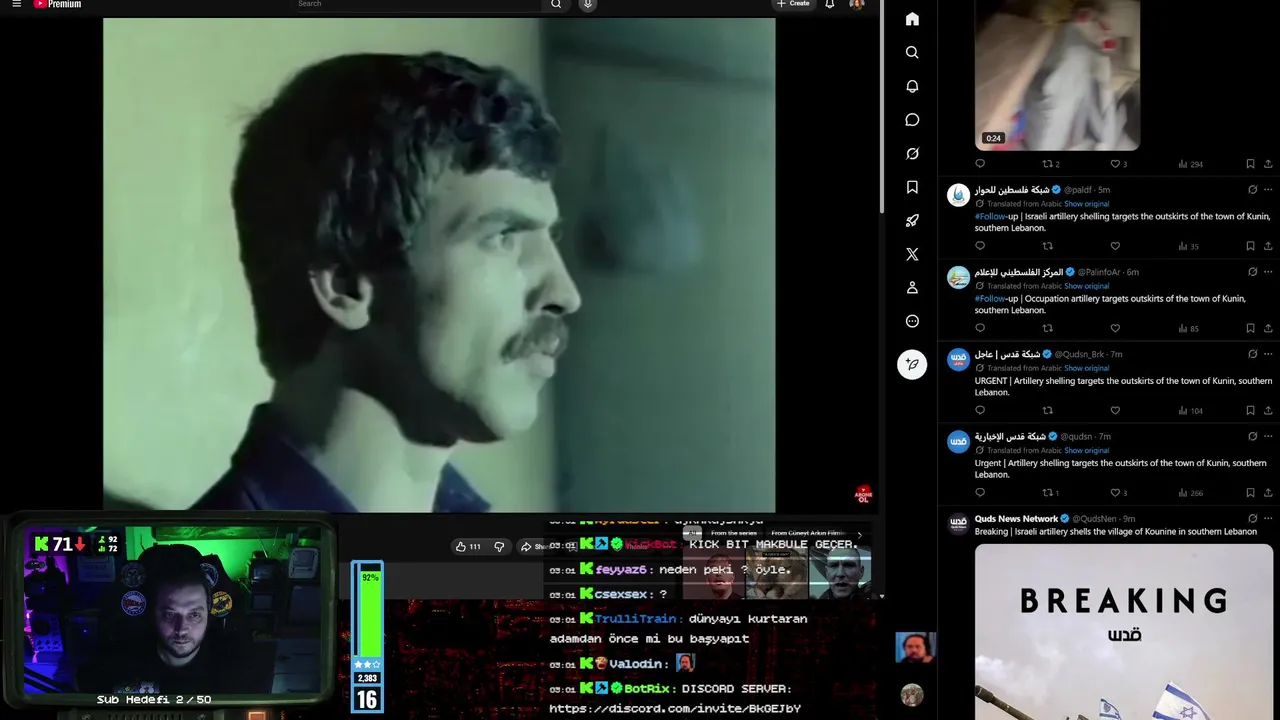Like the YouTube video with 111 likes

pos(468,547)
